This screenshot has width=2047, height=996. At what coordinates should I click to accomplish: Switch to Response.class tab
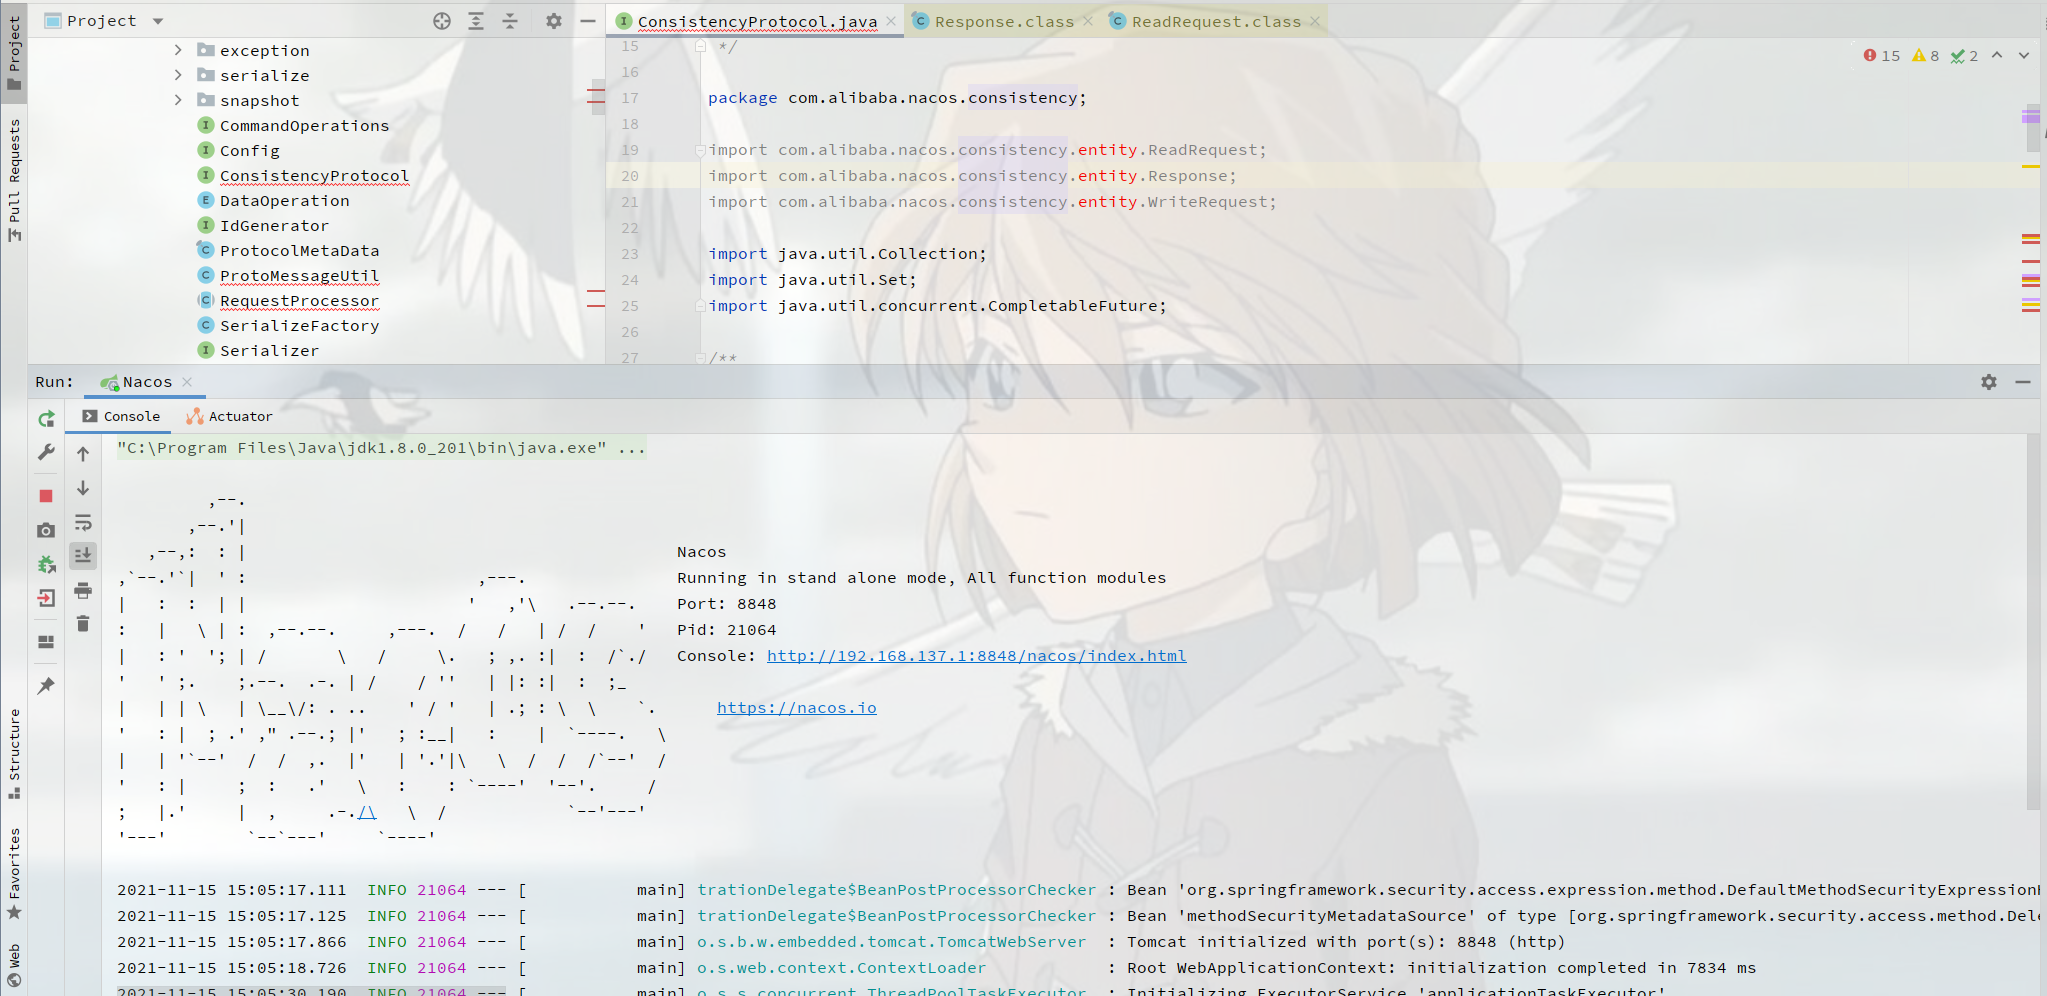pyautogui.click(x=1004, y=21)
